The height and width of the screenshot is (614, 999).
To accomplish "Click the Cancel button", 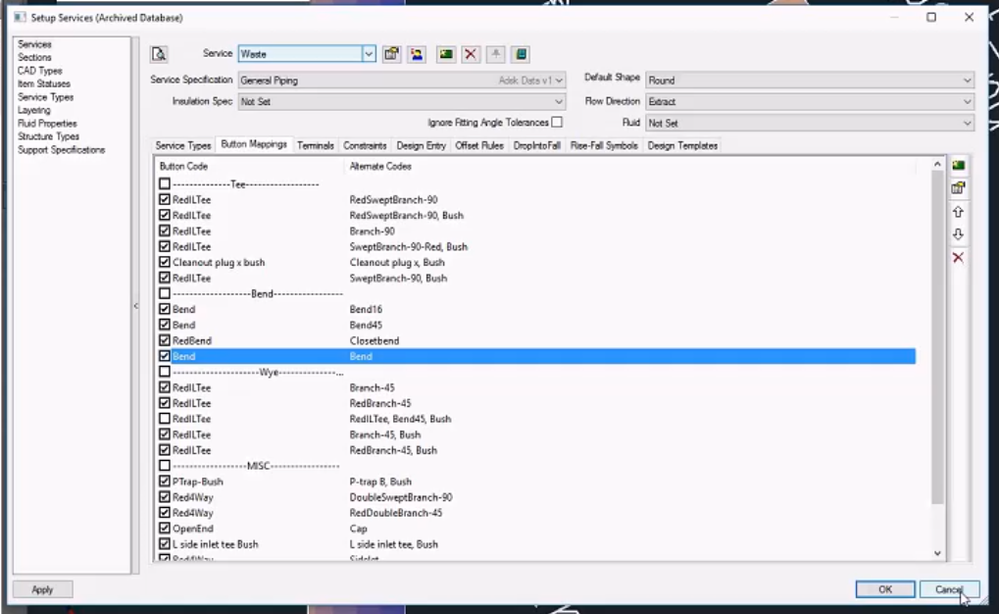I will tap(949, 589).
